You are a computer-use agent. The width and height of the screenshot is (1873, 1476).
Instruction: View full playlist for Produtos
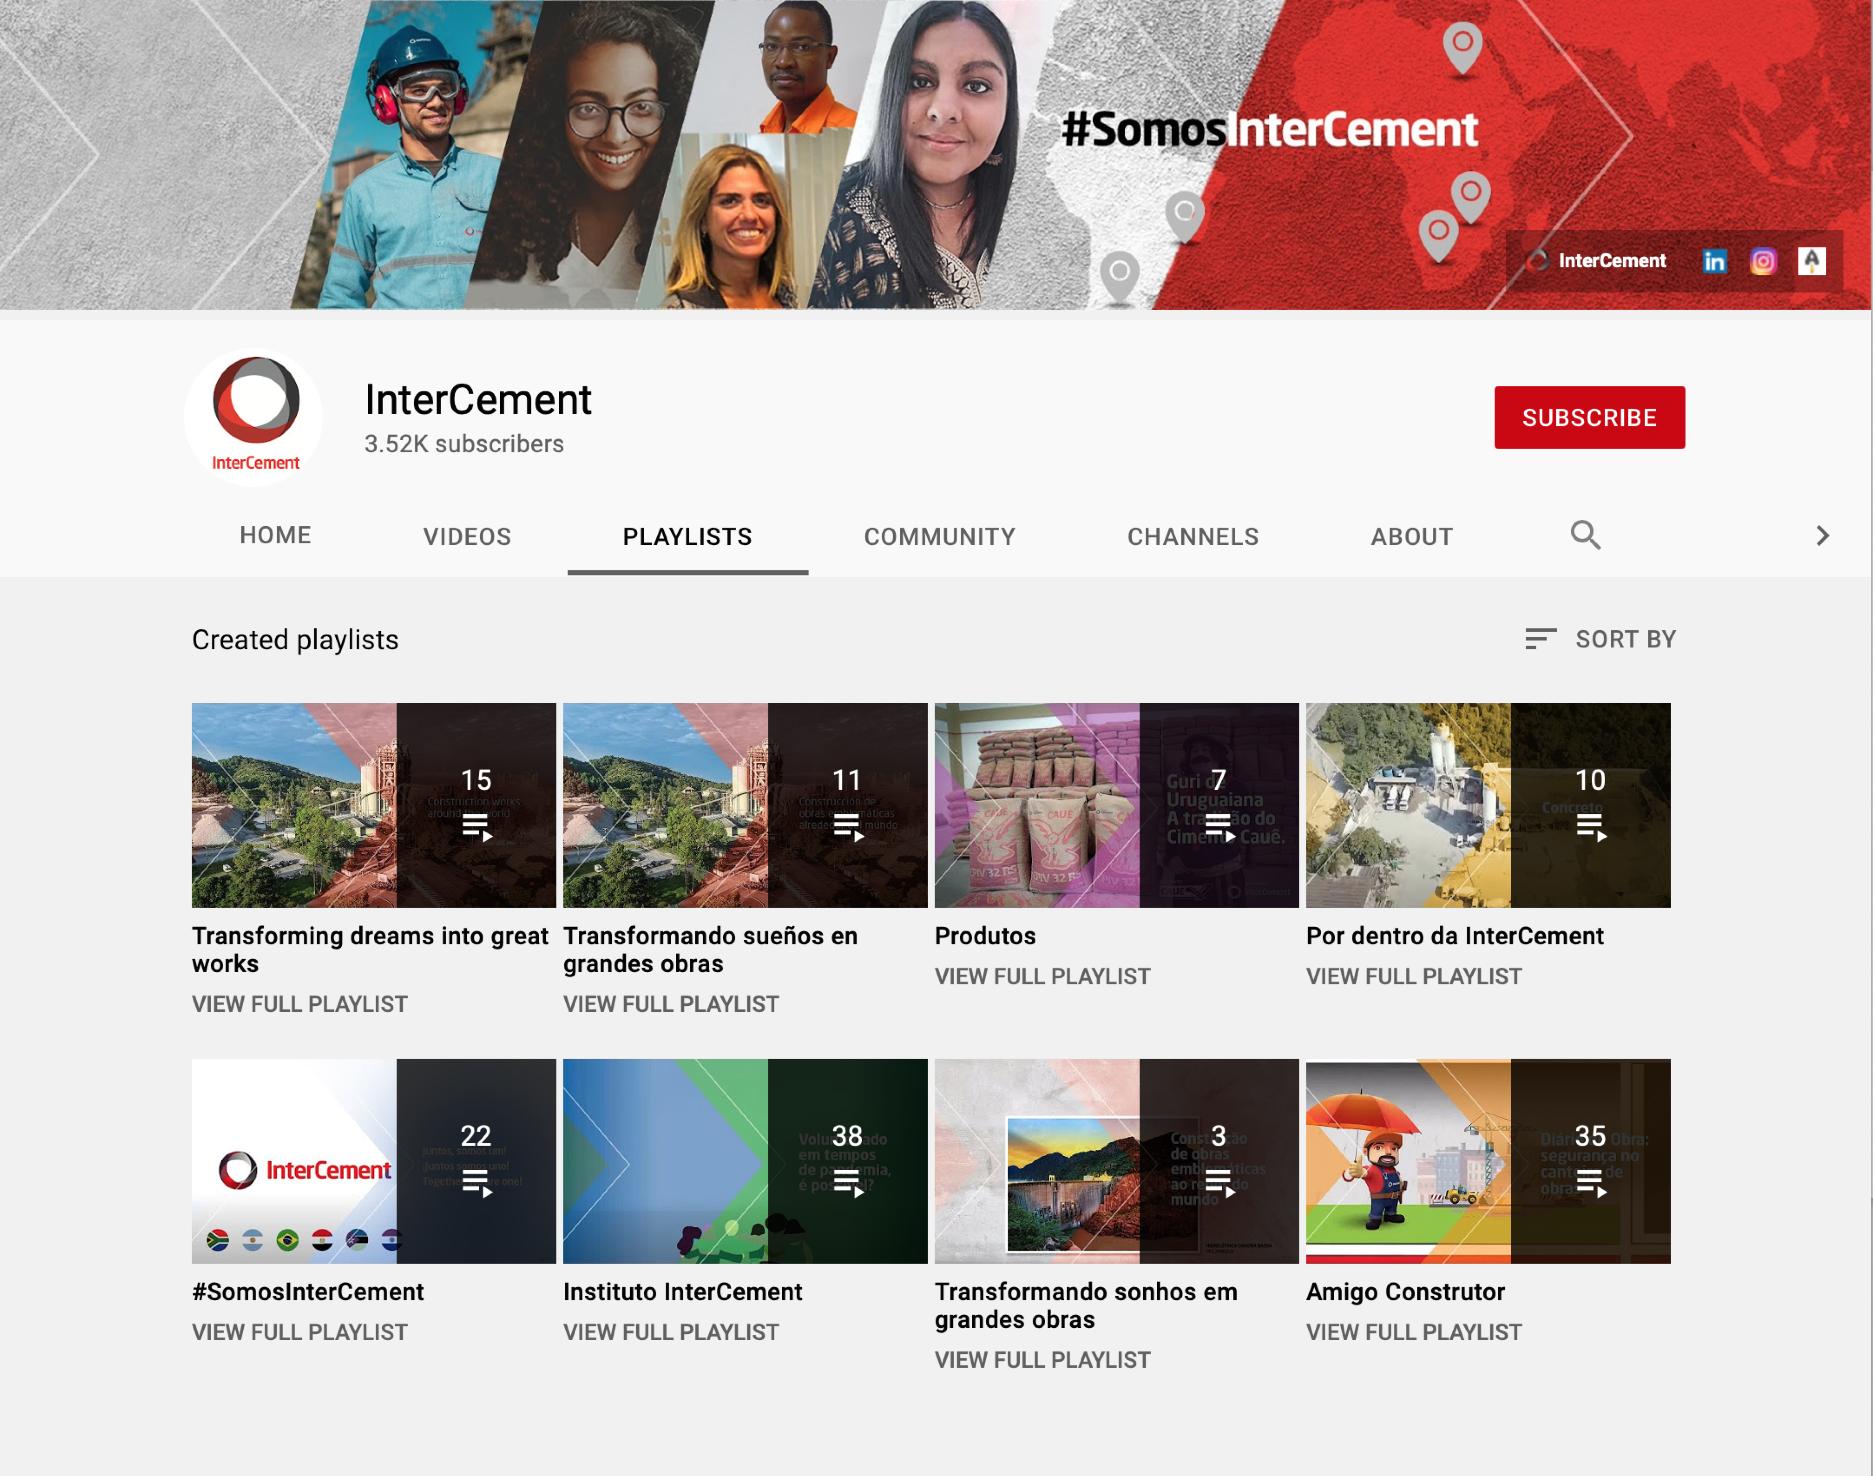point(1043,976)
